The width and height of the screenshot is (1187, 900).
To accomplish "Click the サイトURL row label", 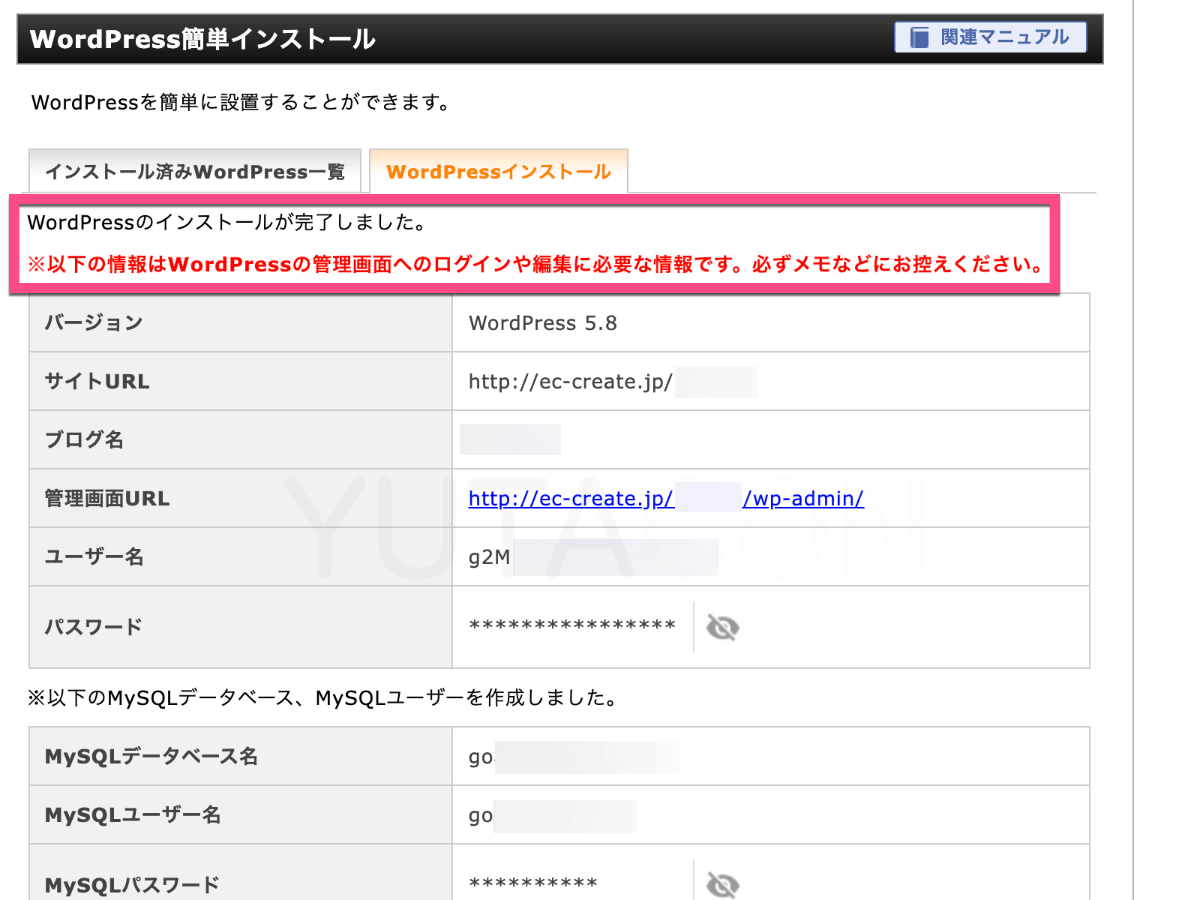I will click(97, 381).
